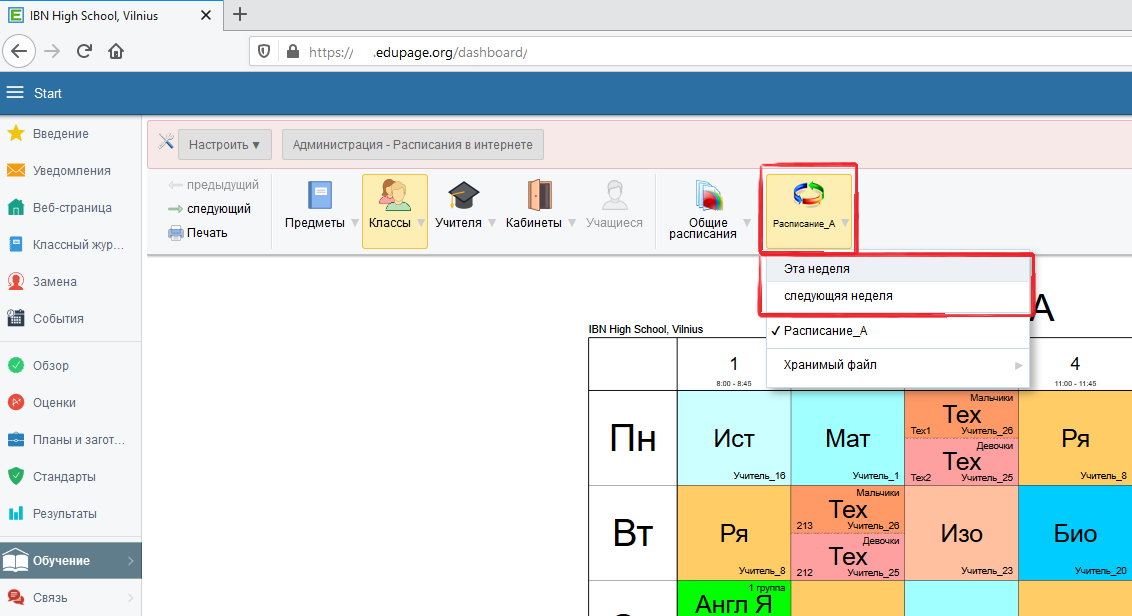Expand the Связь sidebar chevron
Screen dimensions: 1132x616
point(131,597)
